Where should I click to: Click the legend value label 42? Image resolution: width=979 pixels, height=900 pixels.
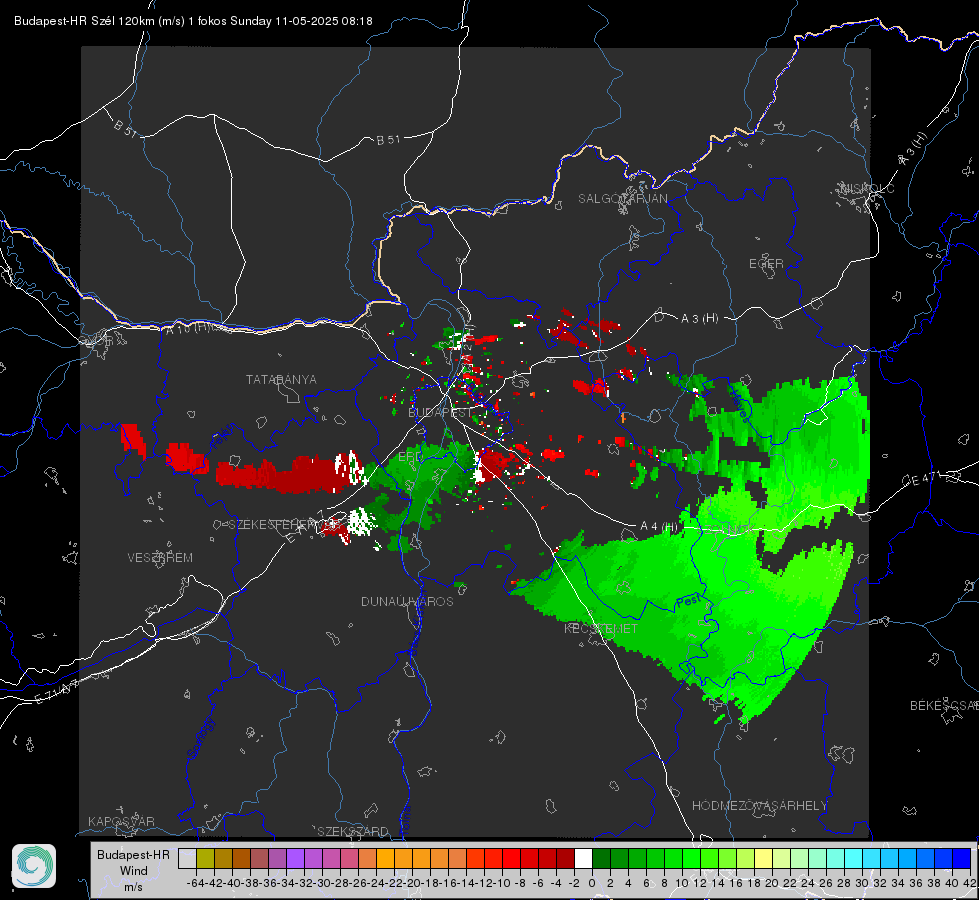969,883
